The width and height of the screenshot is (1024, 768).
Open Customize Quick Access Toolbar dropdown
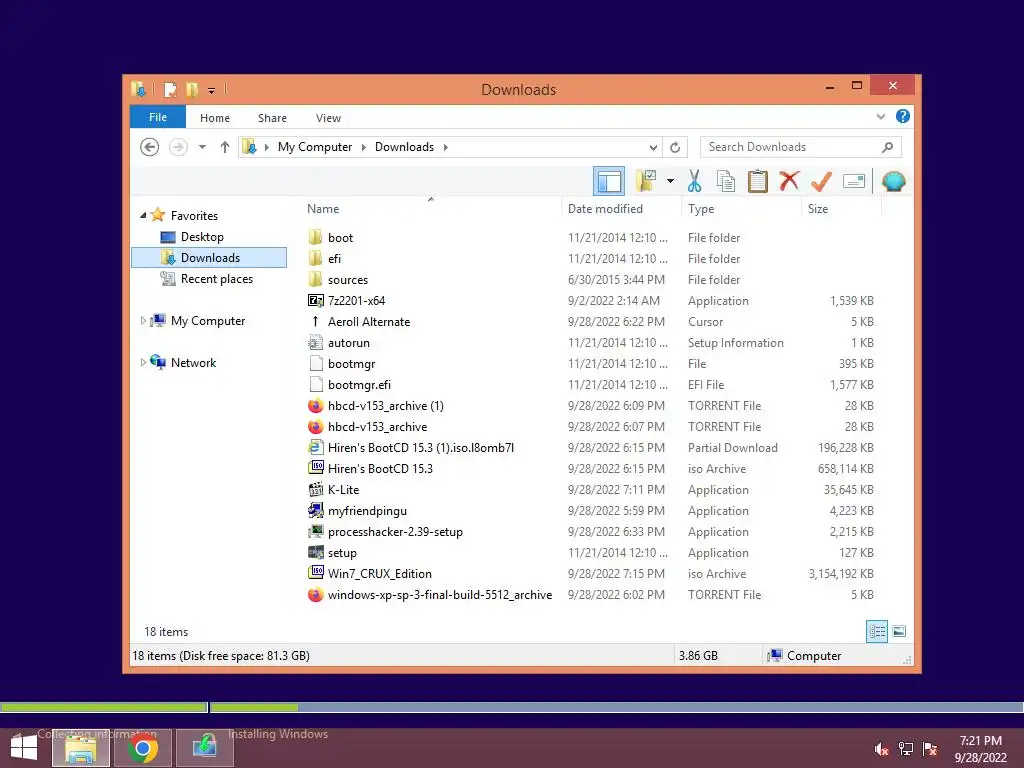tap(212, 91)
